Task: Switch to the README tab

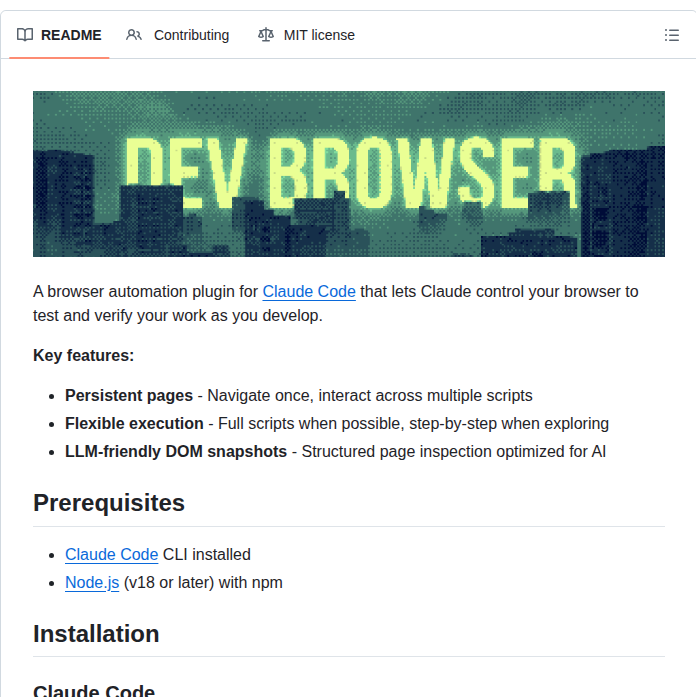Action: point(59,35)
